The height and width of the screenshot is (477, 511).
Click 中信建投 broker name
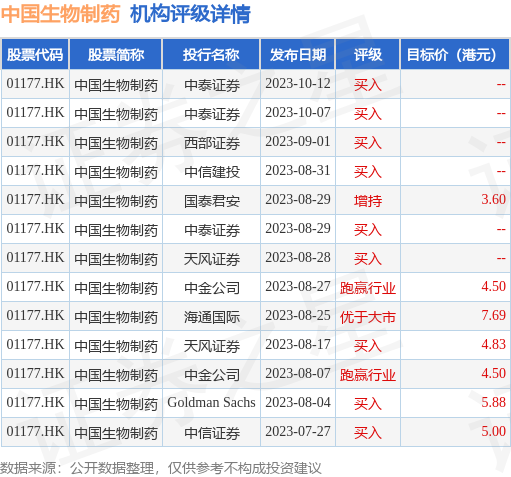212,172
